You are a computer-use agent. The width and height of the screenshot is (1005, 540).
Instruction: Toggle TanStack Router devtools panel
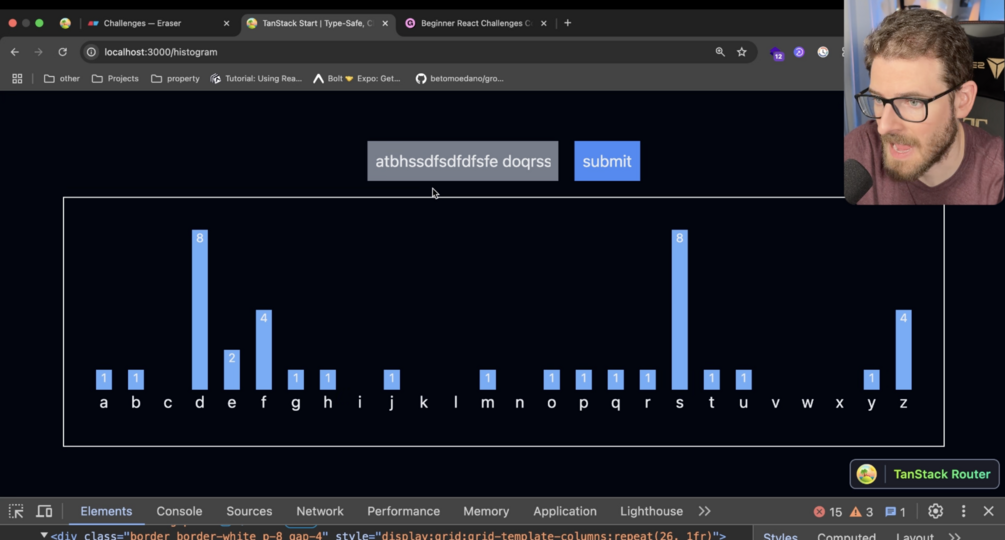tap(924, 474)
